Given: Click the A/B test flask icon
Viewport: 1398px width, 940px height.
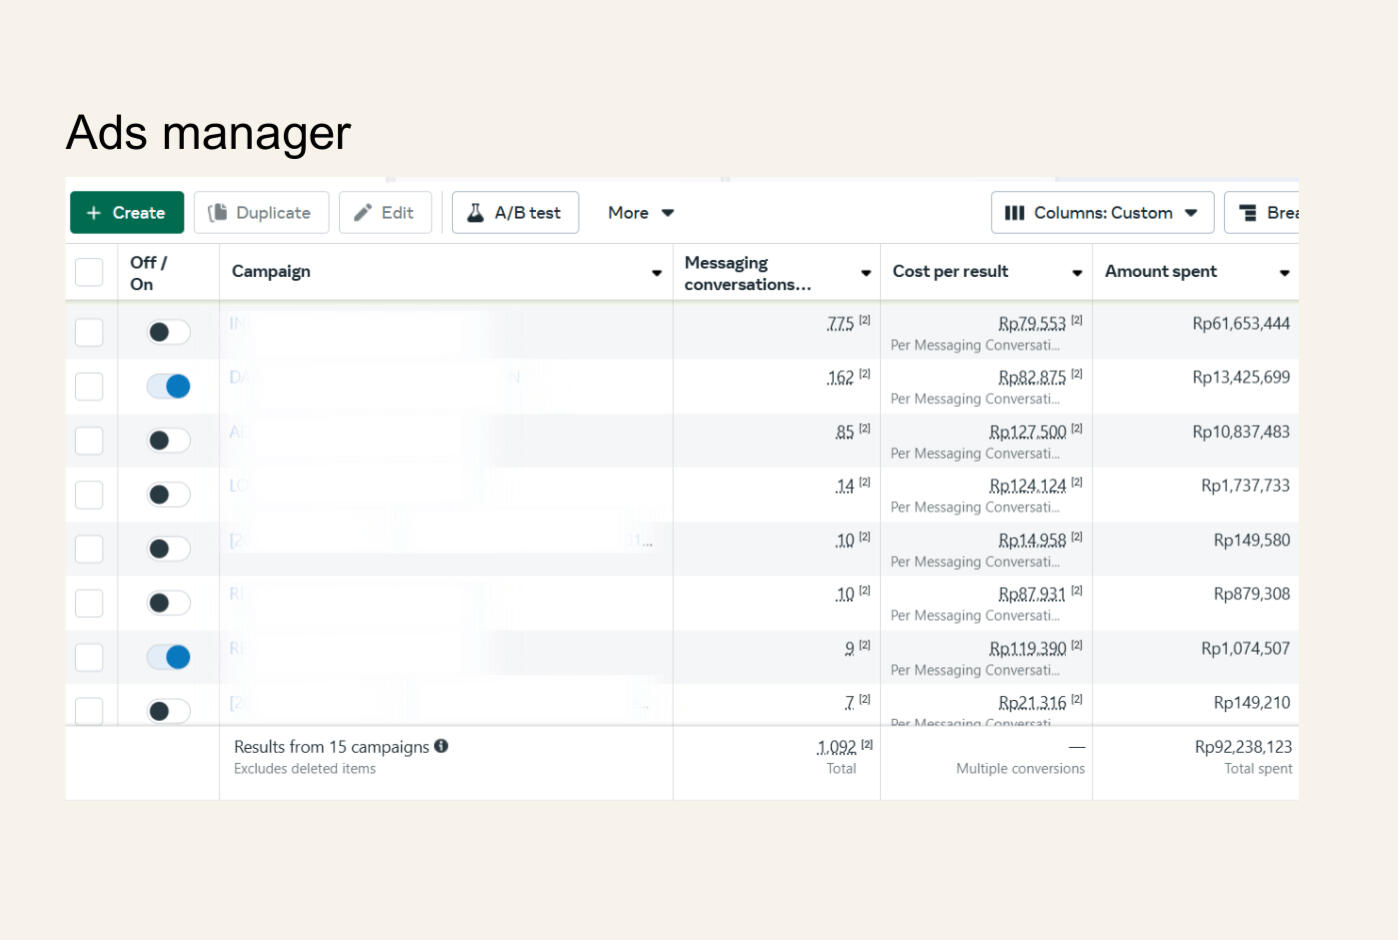Looking at the screenshot, I should [476, 213].
